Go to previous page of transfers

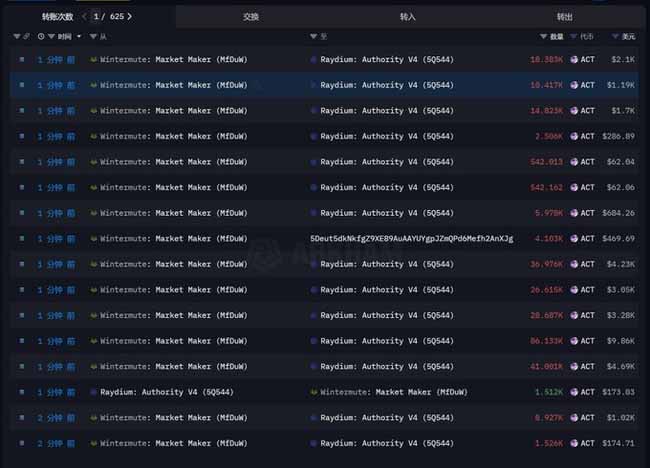[83, 16]
